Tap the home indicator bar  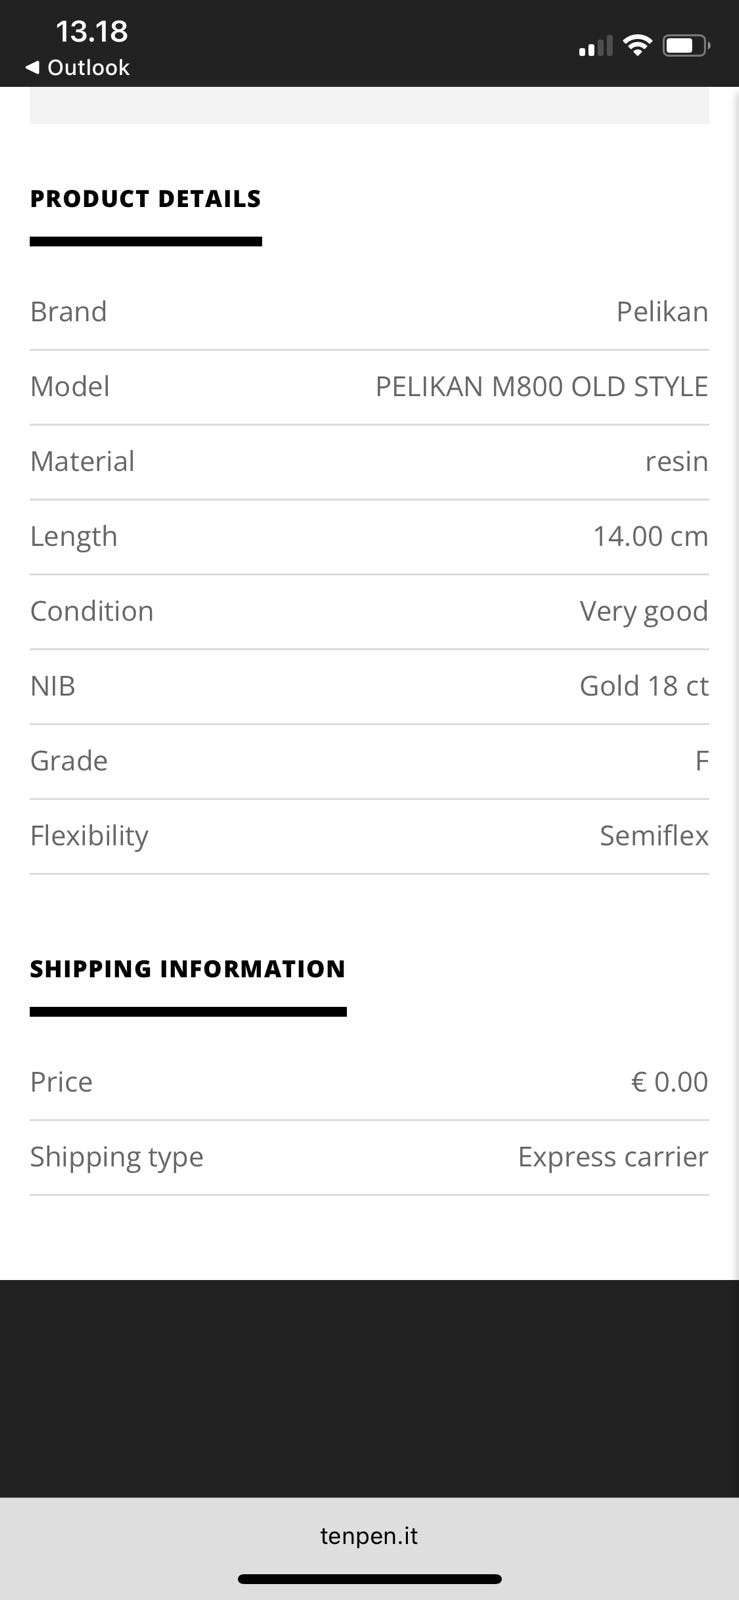[x=369, y=1579]
